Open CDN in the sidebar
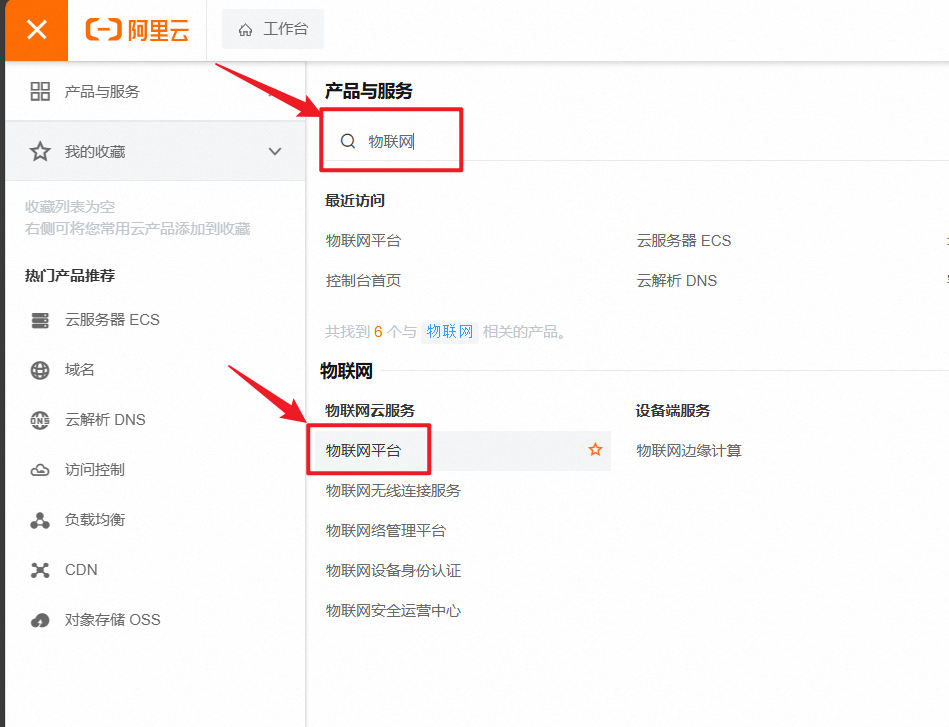This screenshot has height=727, width=949. (x=81, y=570)
